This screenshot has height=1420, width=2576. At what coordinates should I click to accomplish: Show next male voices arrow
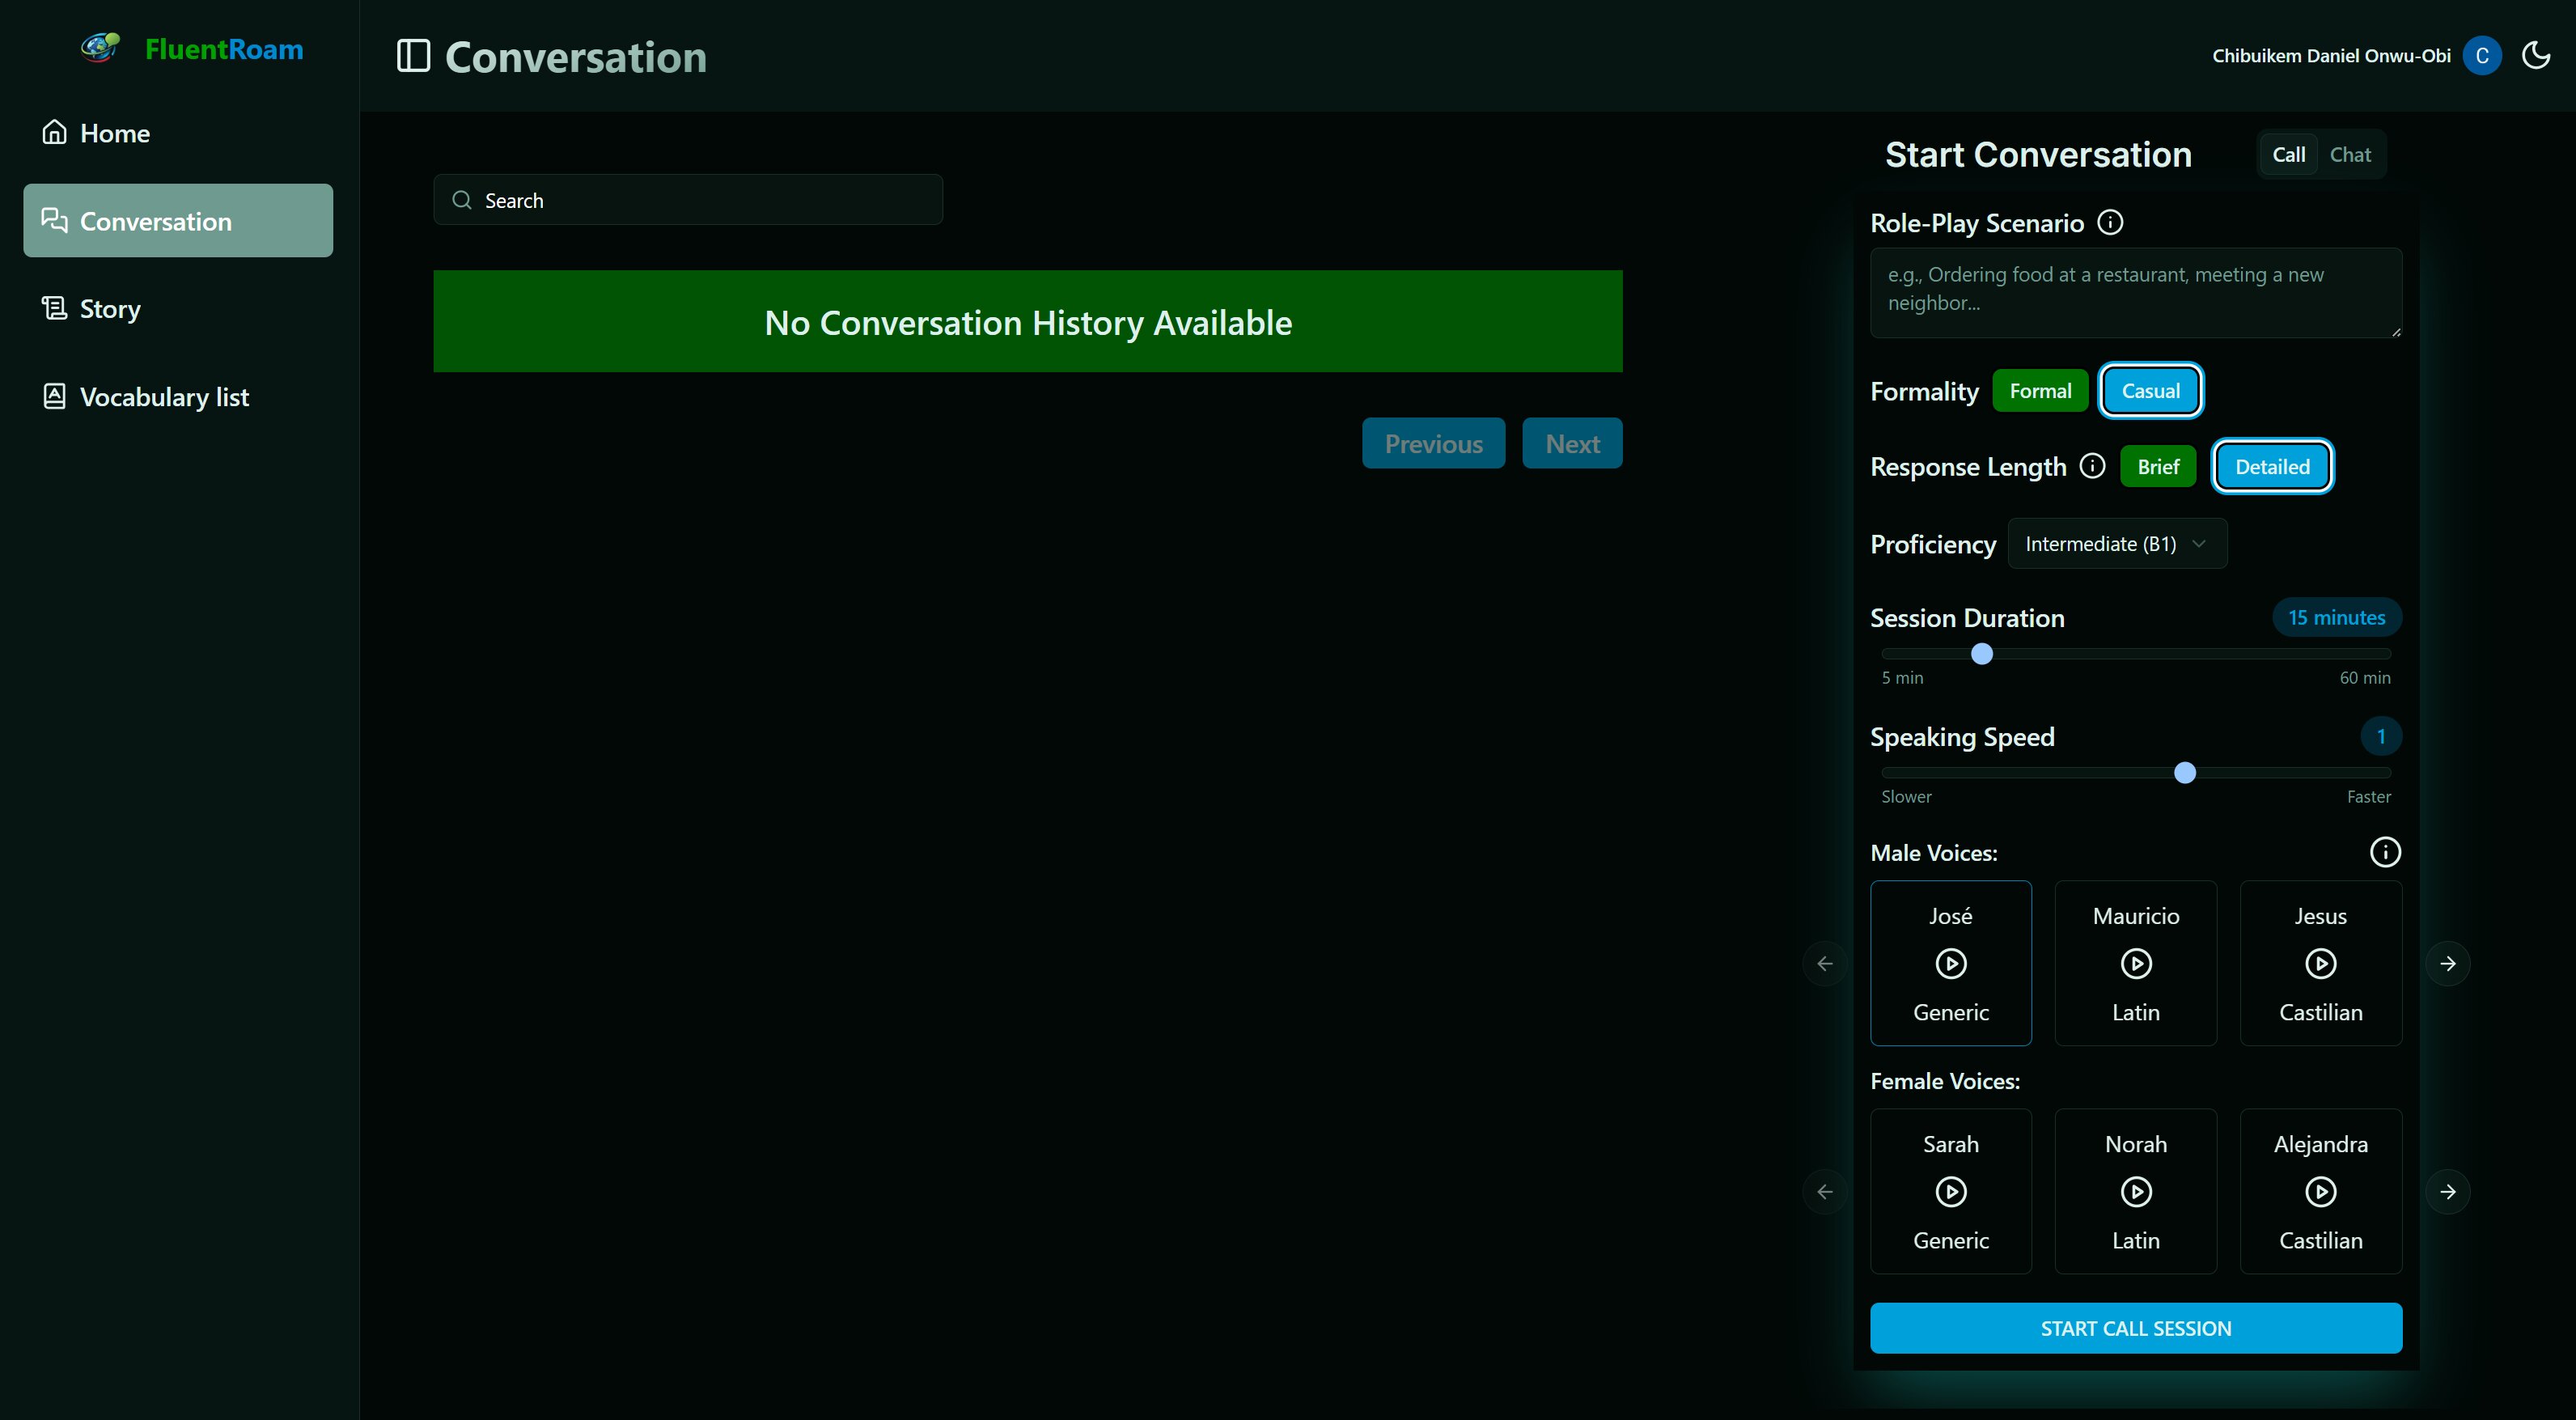2447,963
